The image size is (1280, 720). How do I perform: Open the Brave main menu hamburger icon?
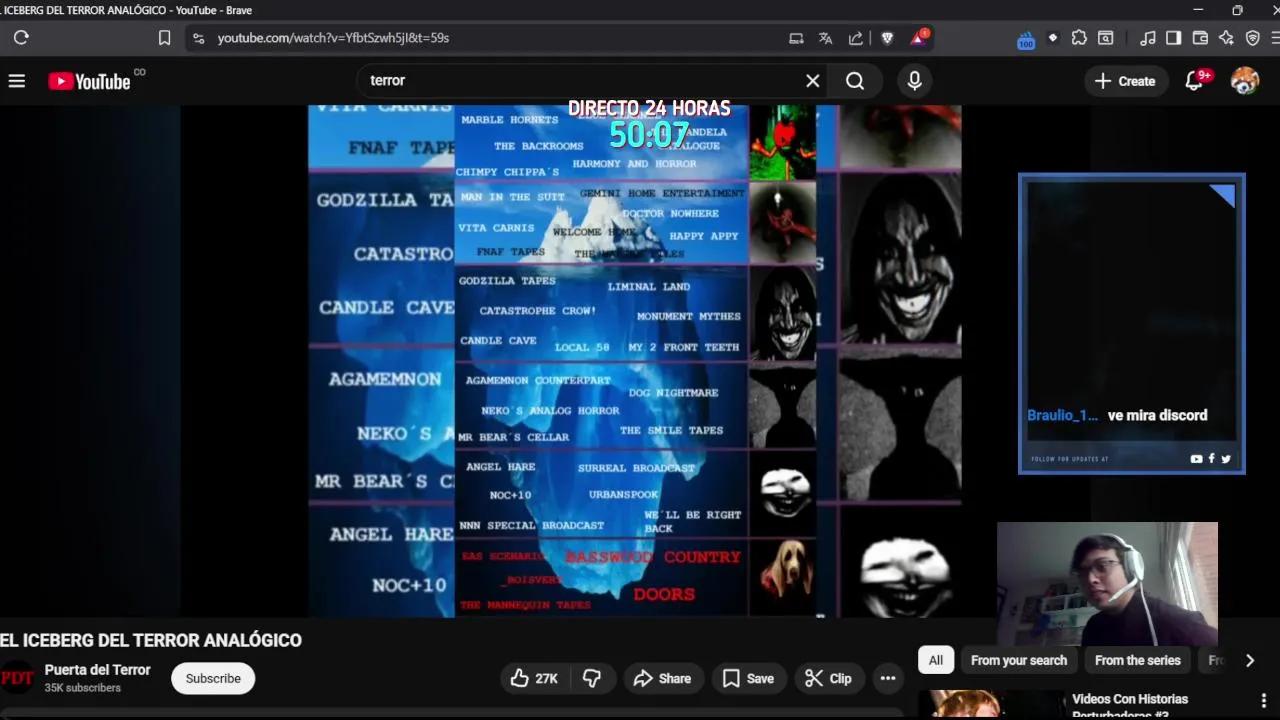[x=1275, y=38]
